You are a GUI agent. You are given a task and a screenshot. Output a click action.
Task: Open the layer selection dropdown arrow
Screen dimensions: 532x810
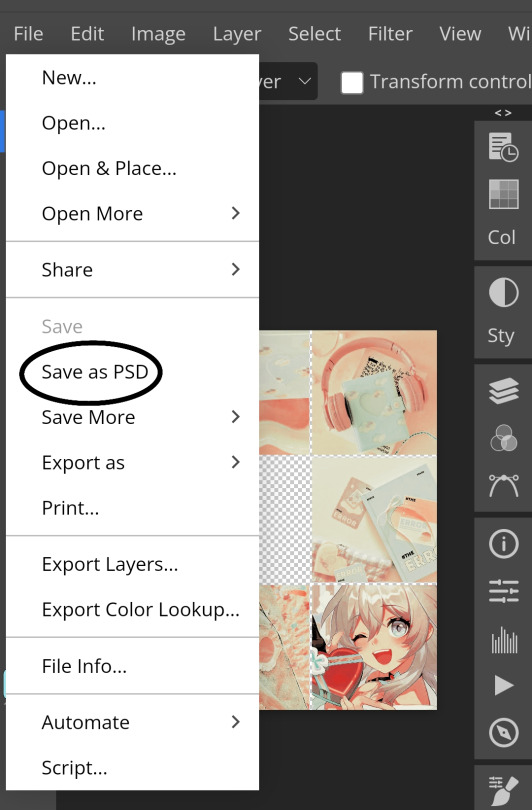click(305, 81)
